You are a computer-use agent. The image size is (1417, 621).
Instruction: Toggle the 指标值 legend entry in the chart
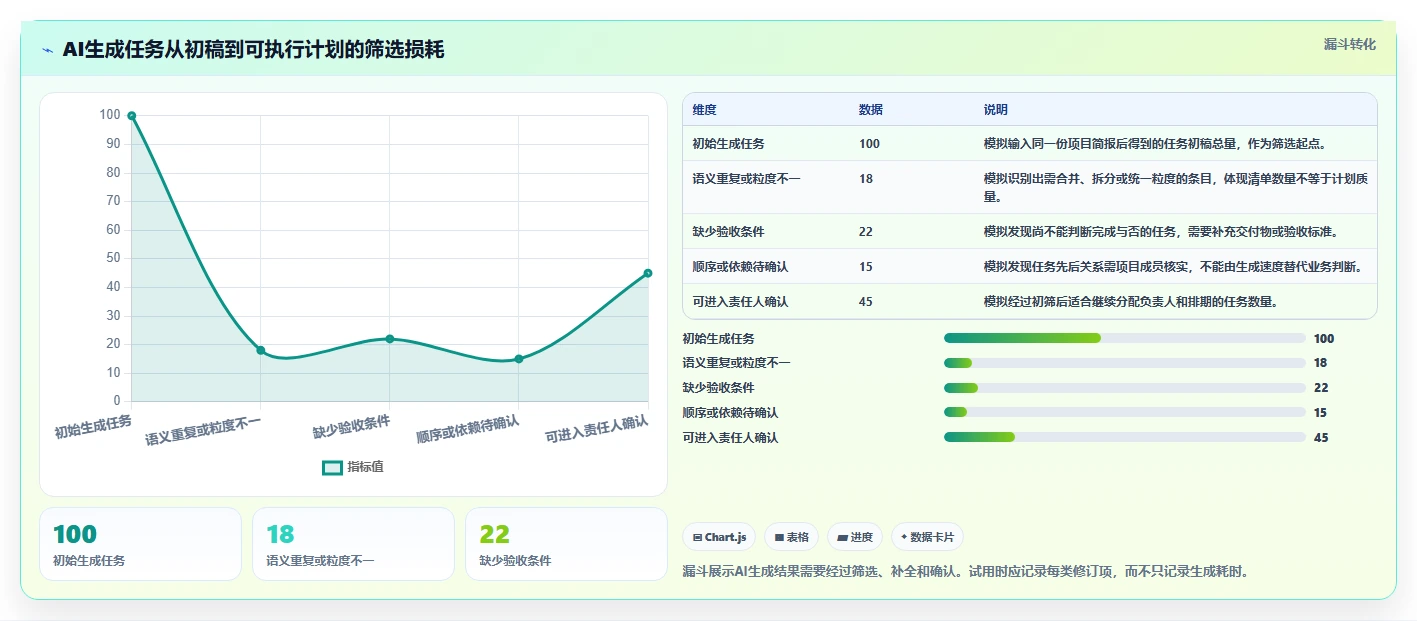(353, 467)
